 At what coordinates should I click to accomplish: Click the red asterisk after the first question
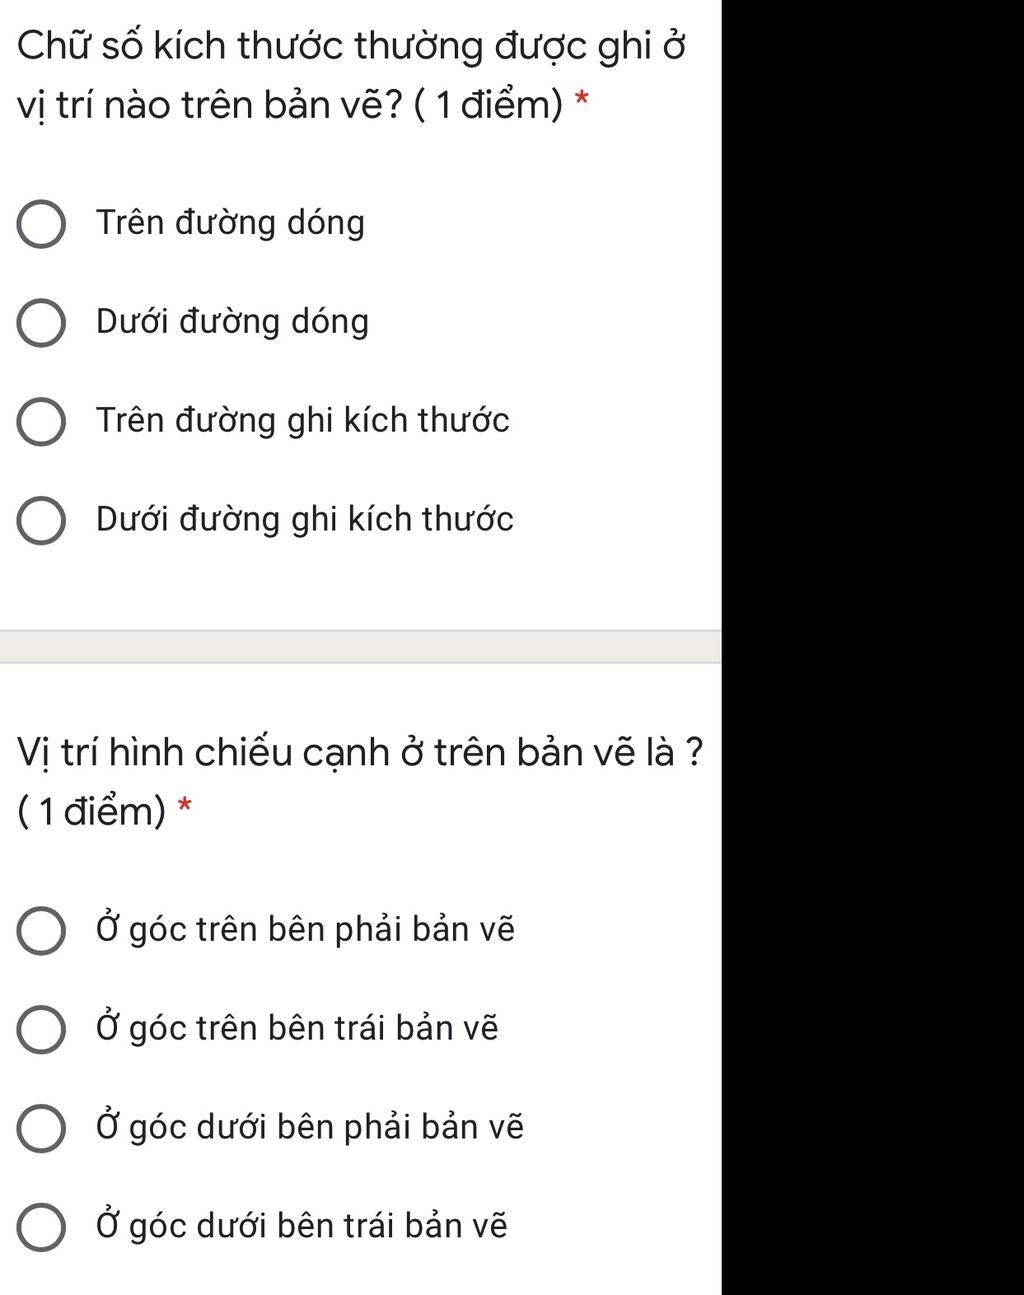[x=581, y=100]
